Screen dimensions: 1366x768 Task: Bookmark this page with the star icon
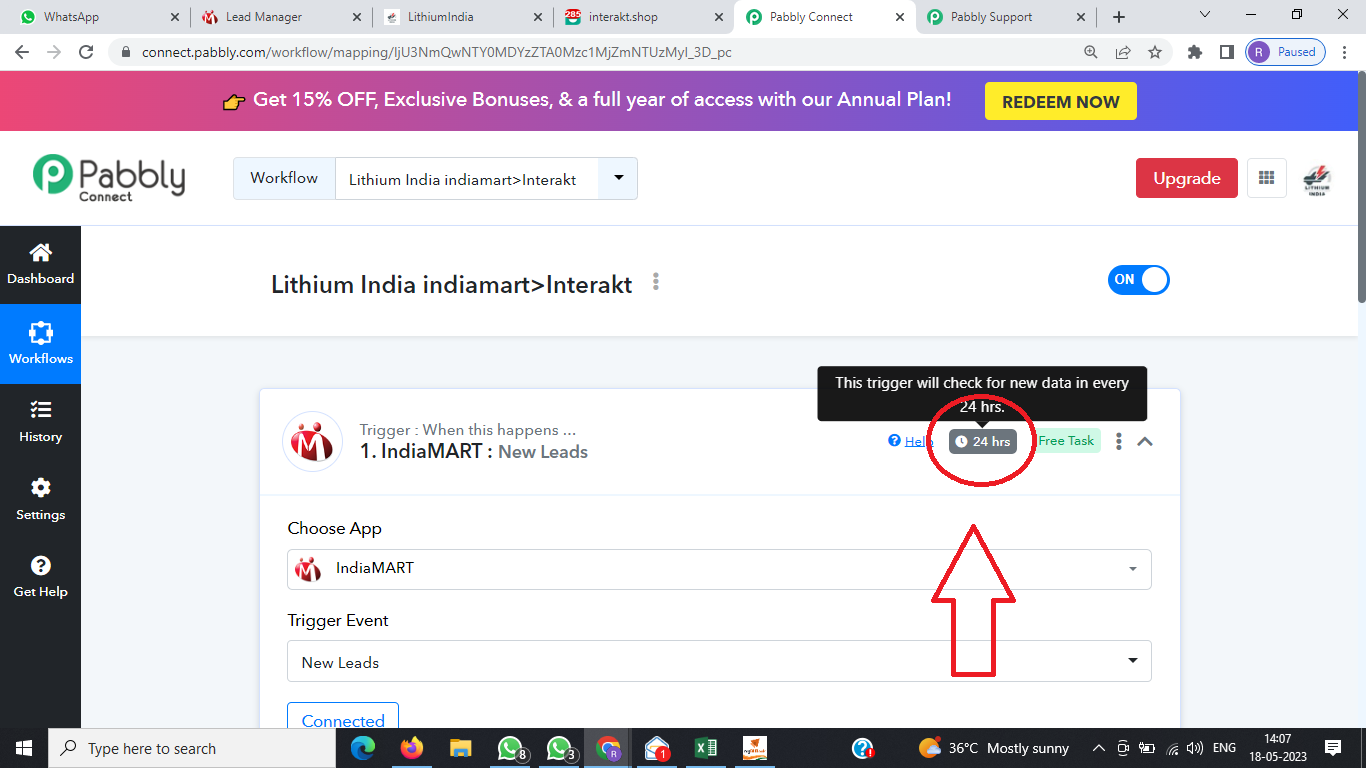point(1155,52)
